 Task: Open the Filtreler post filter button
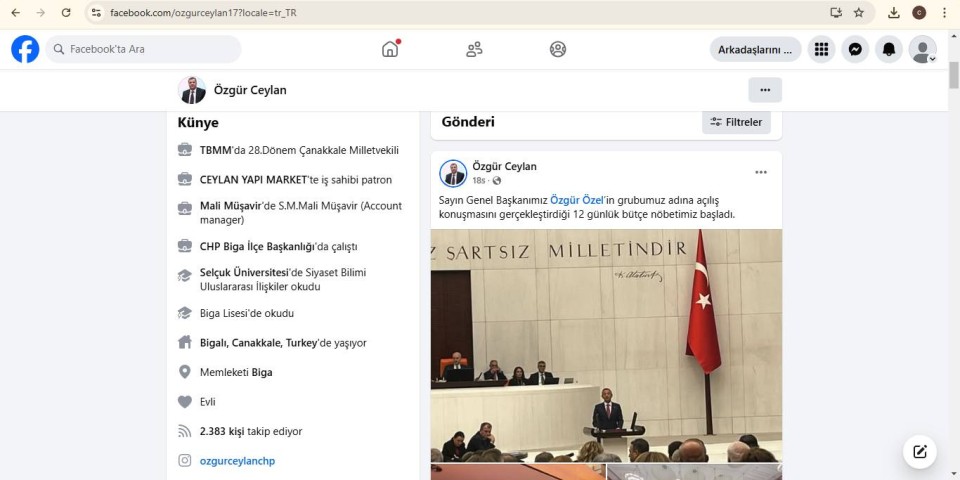pyautogui.click(x=736, y=122)
